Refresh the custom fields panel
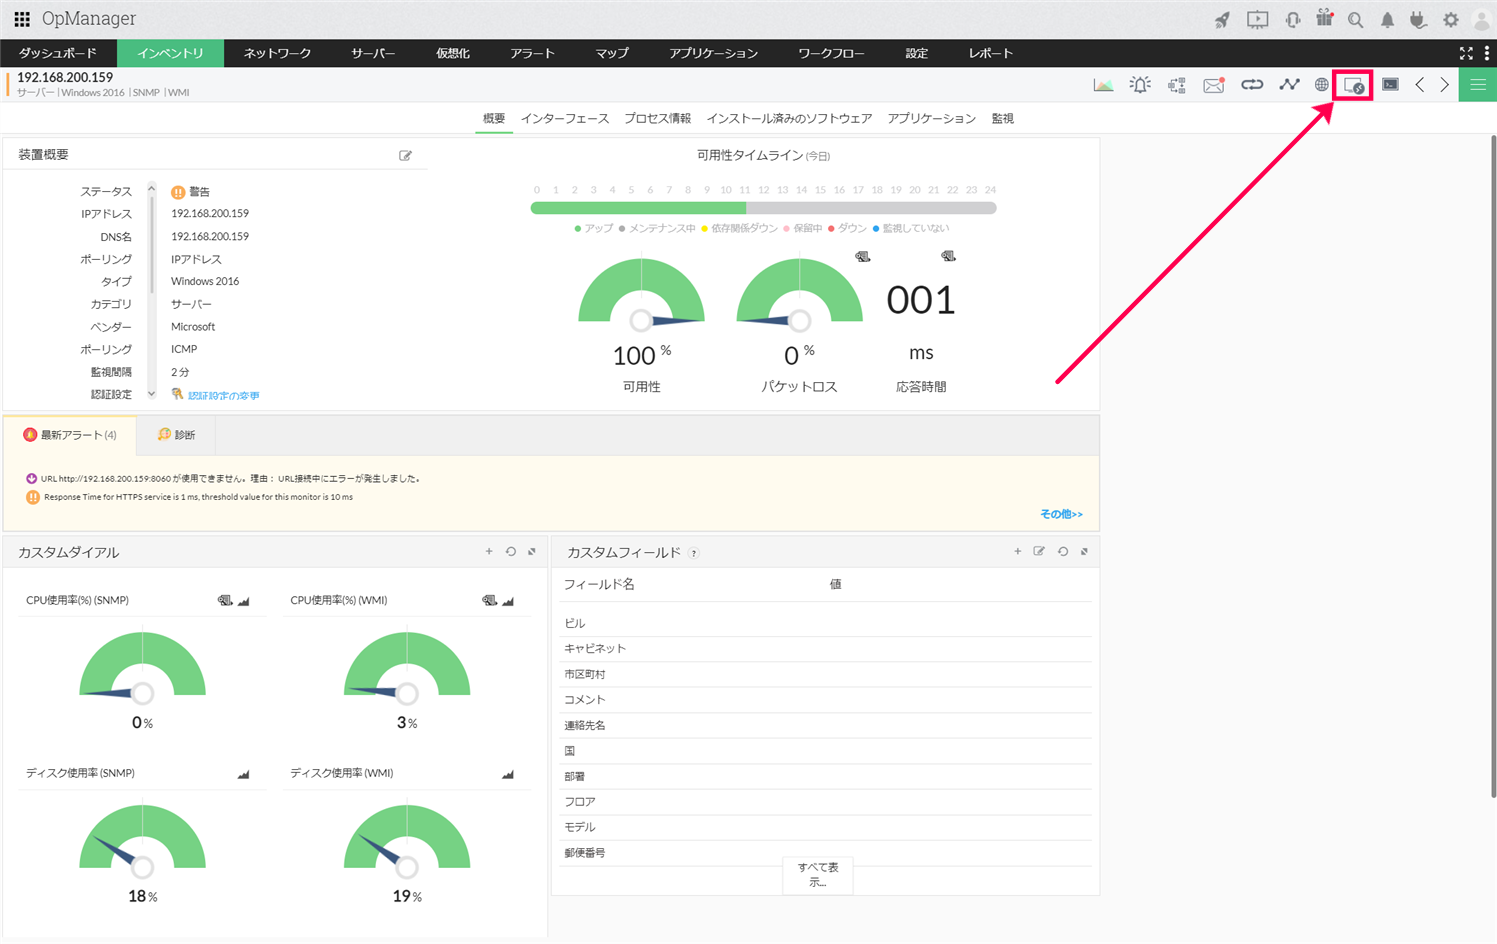1497x944 pixels. [x=1063, y=551]
